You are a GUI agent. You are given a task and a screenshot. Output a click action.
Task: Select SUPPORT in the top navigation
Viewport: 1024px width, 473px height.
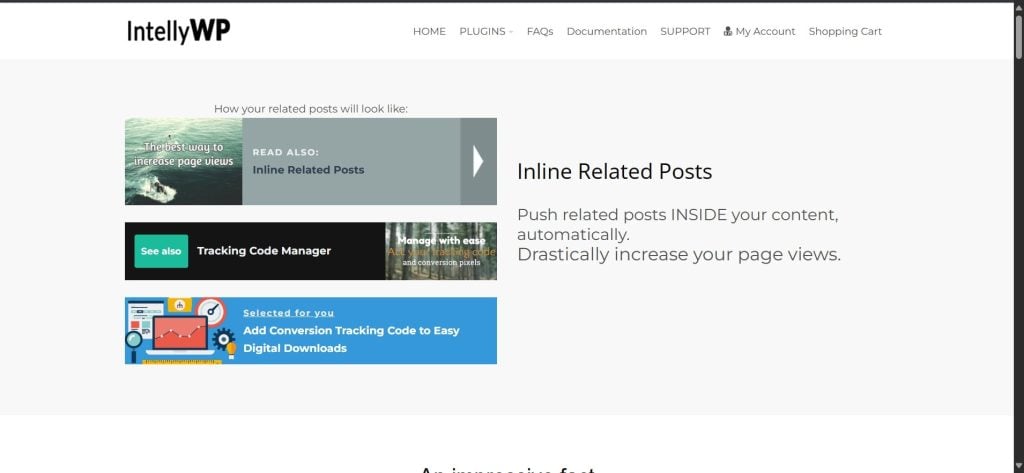[x=685, y=32]
